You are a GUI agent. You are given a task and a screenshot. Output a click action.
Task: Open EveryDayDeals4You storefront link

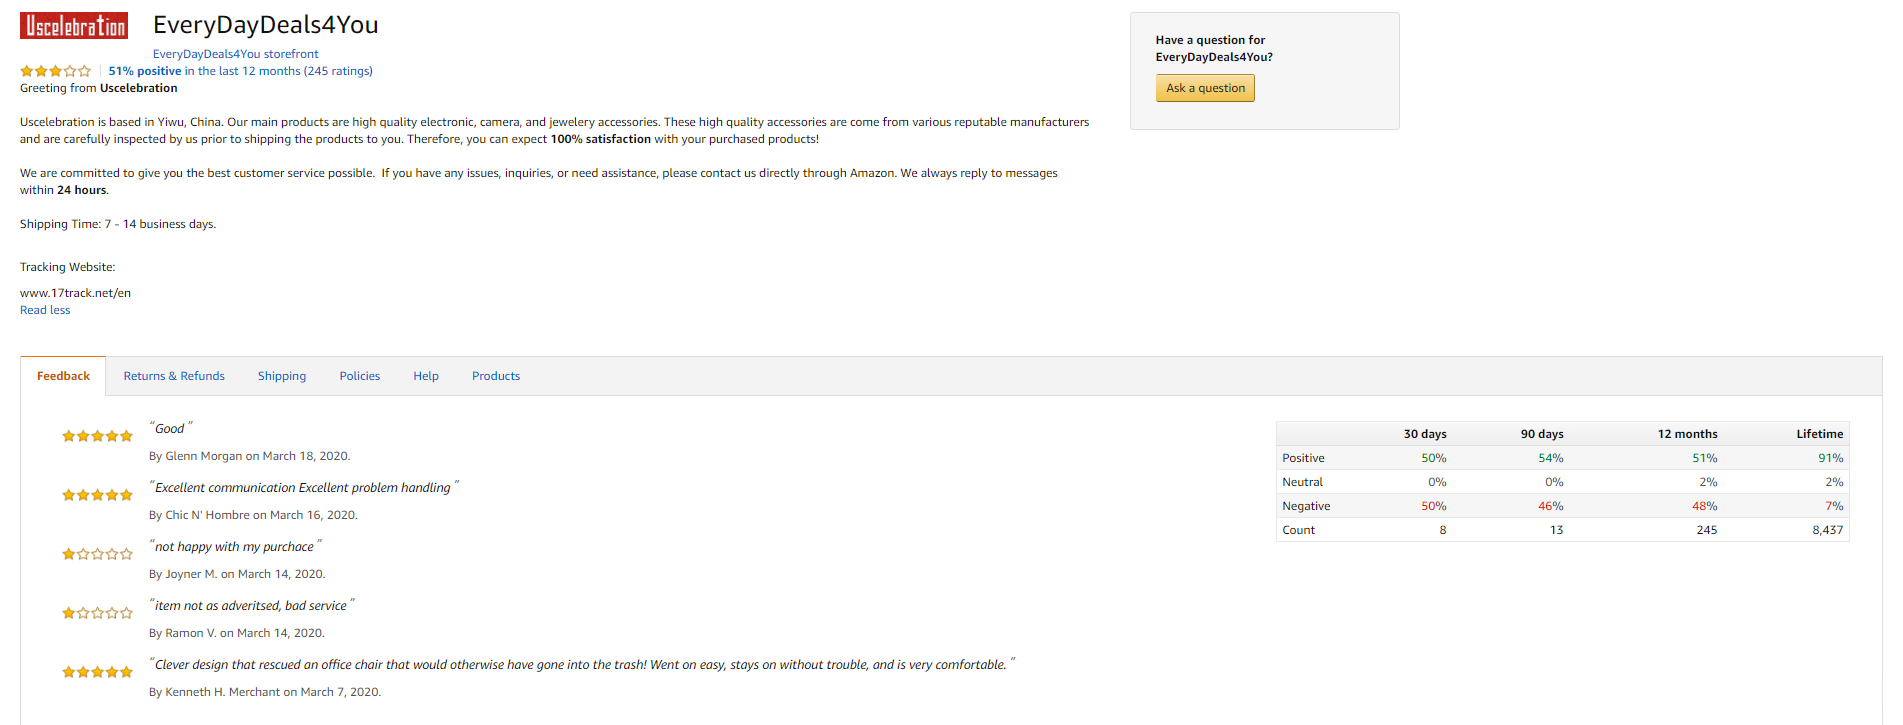(x=235, y=54)
